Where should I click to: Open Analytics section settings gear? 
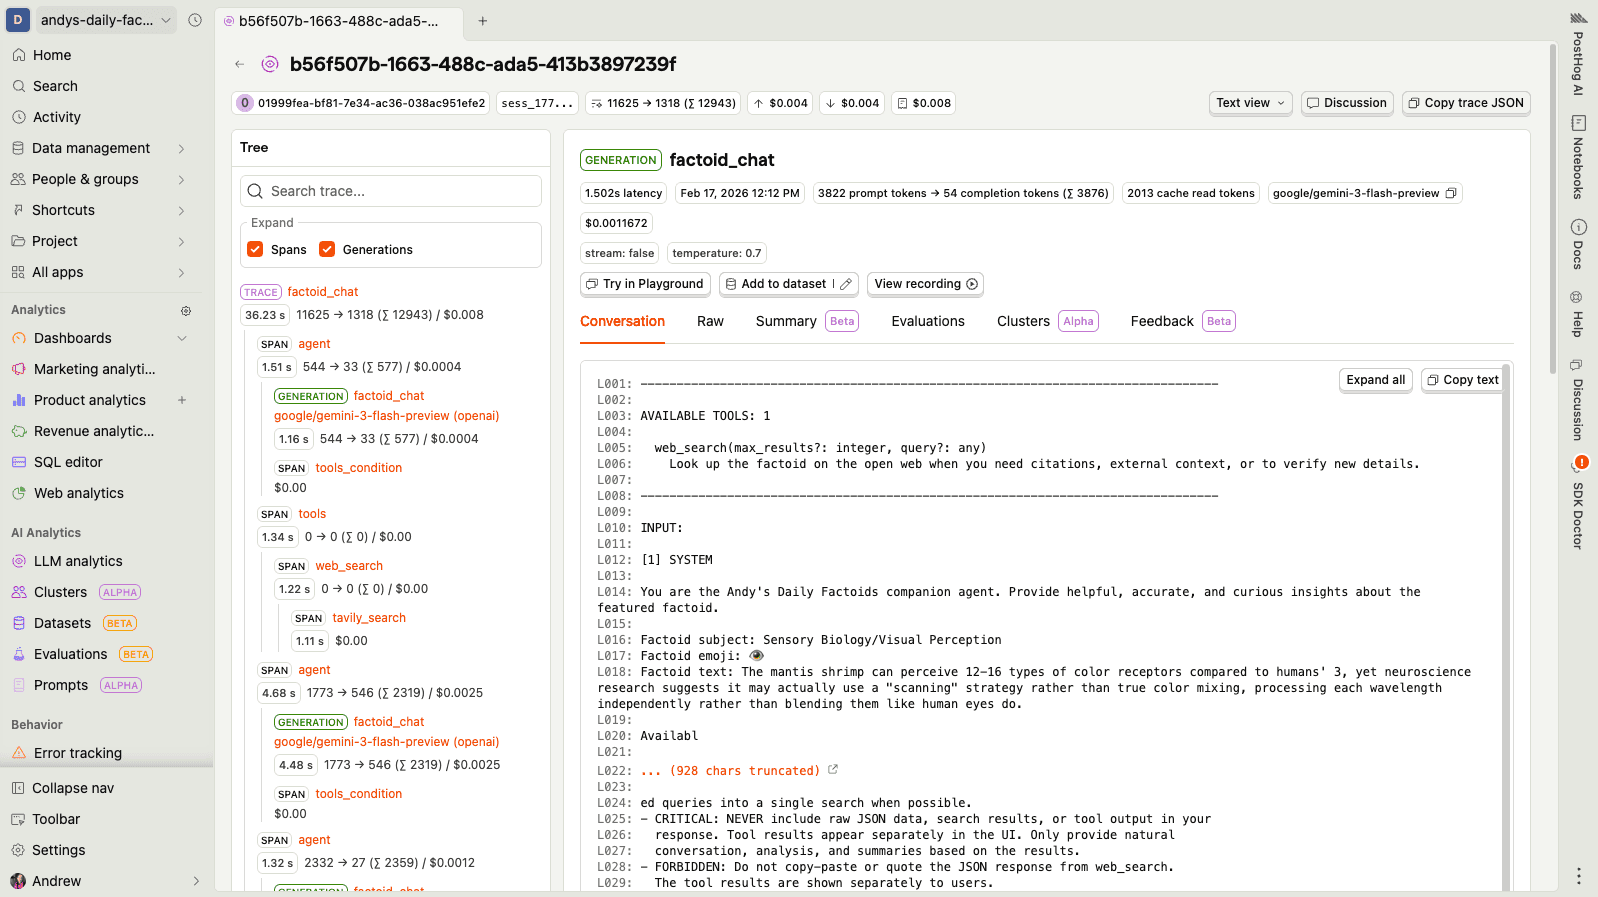186,310
